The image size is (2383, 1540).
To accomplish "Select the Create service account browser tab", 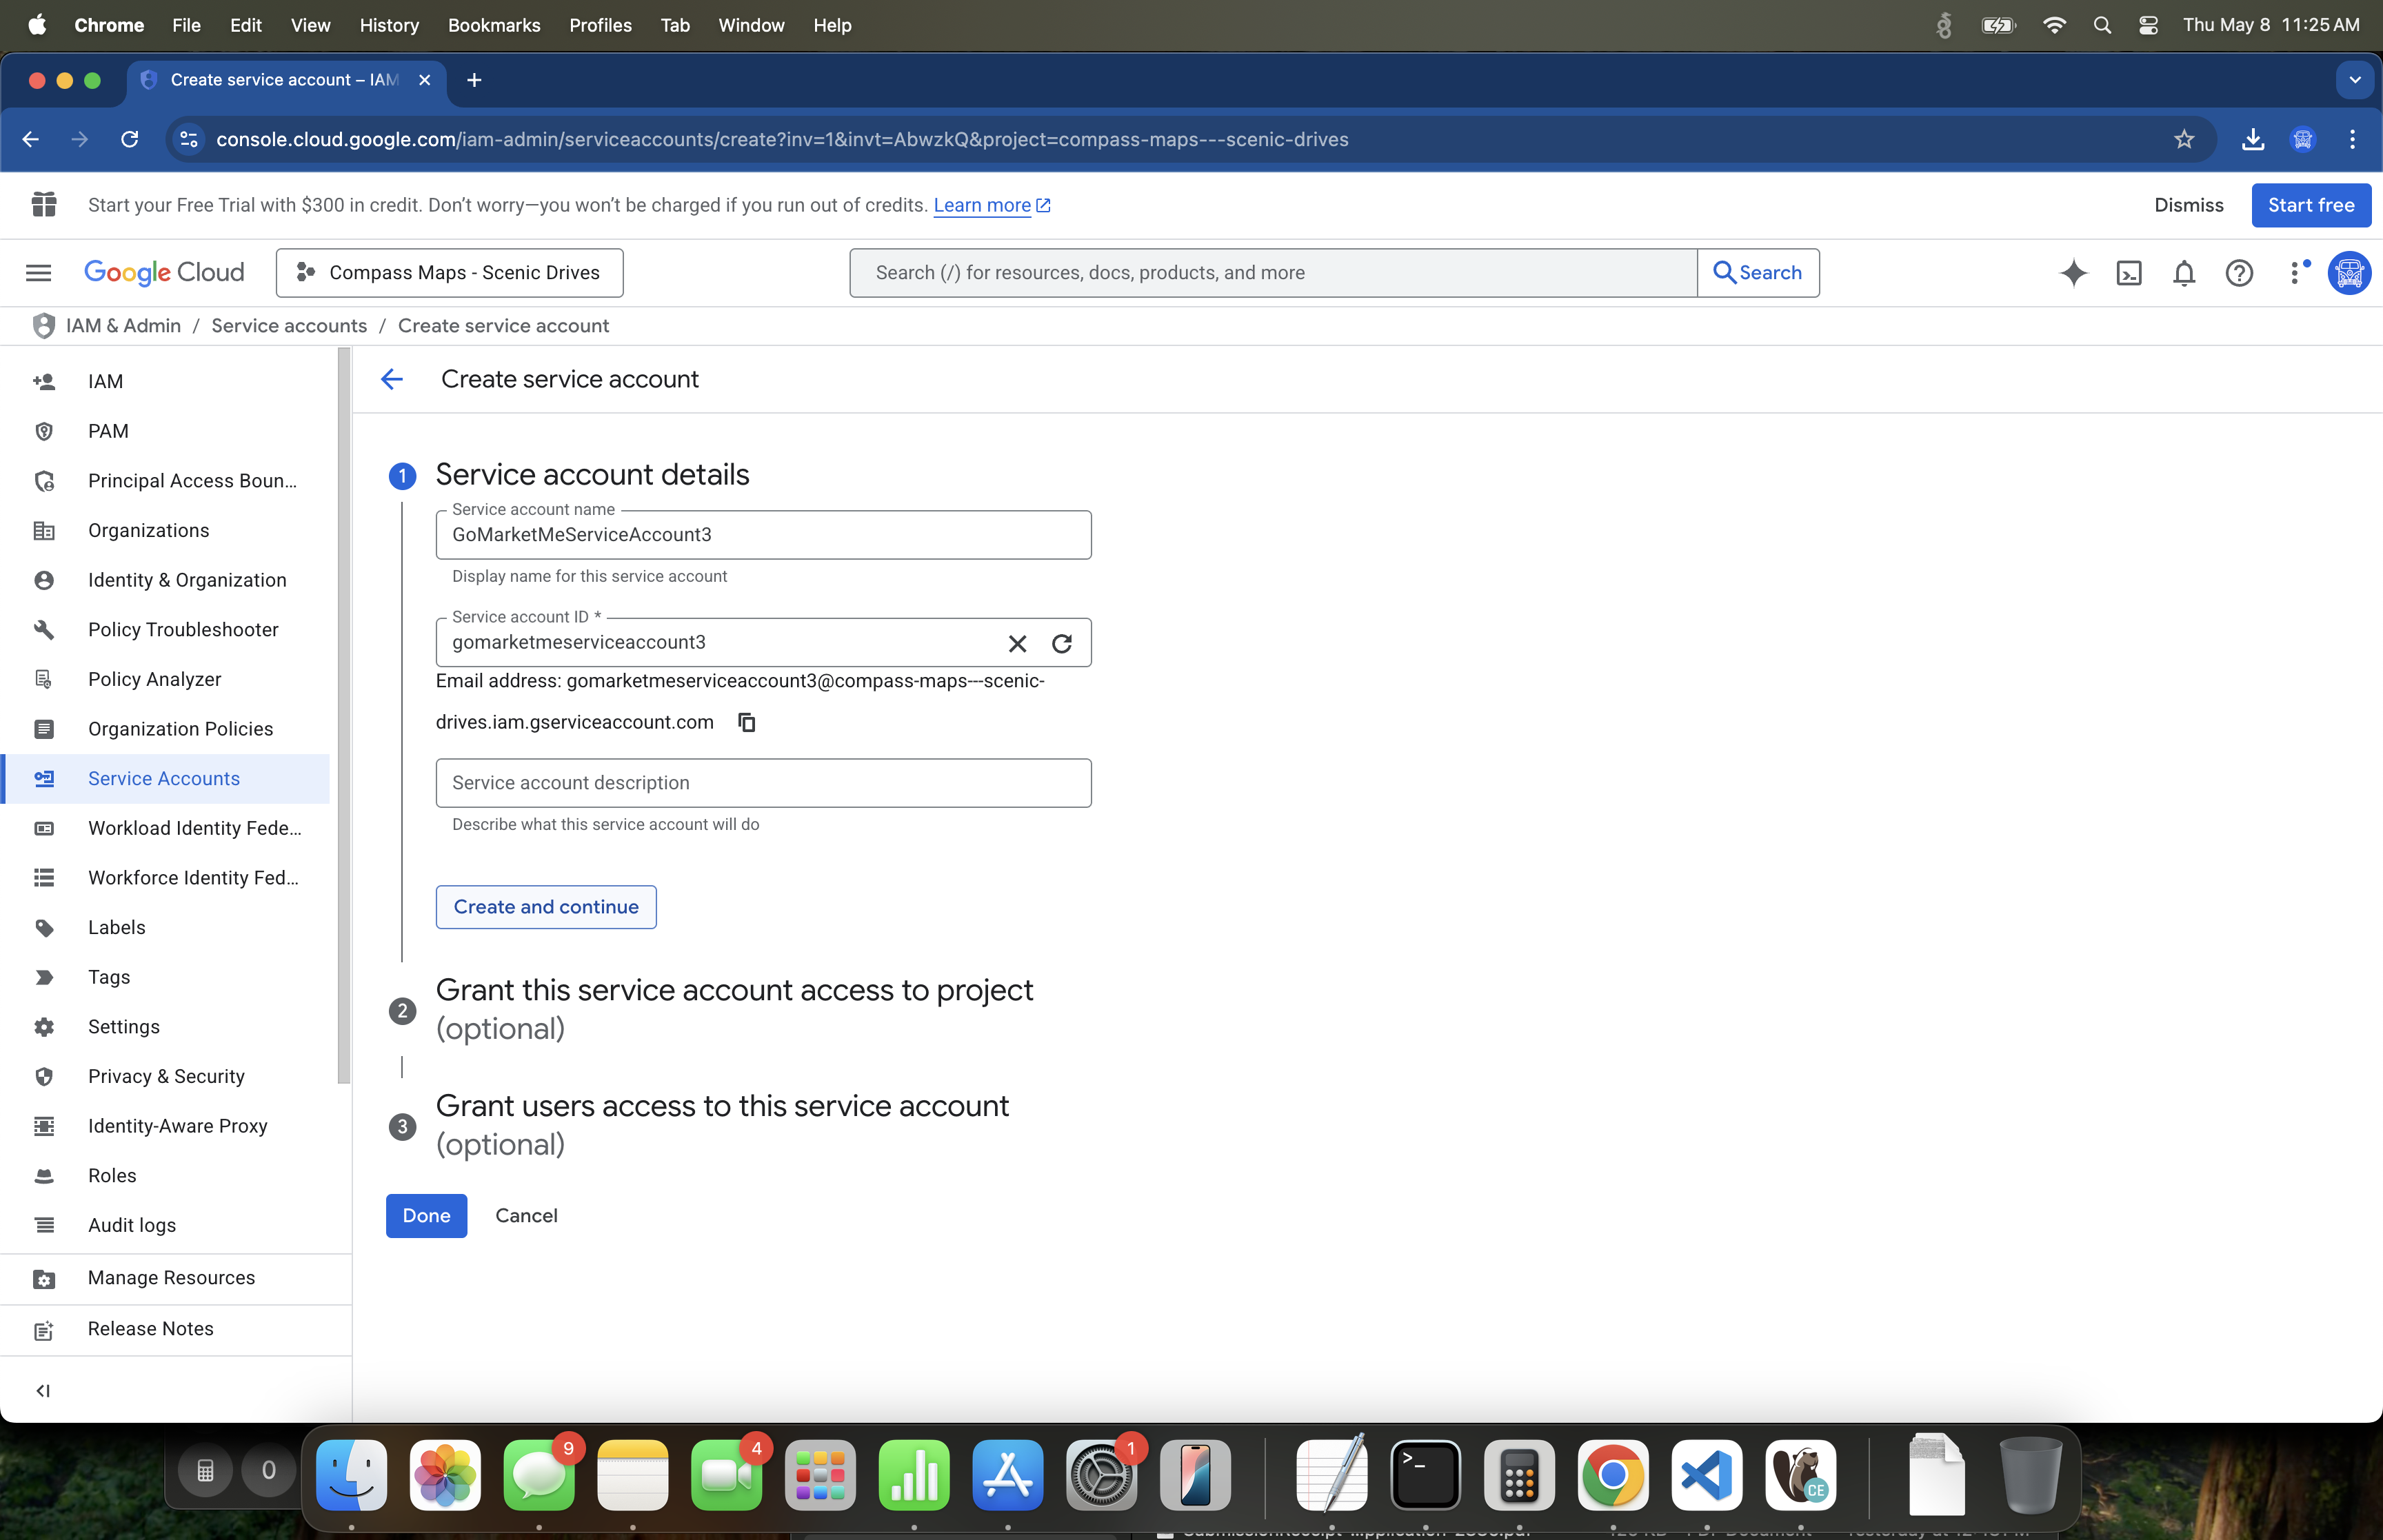I will coord(285,80).
